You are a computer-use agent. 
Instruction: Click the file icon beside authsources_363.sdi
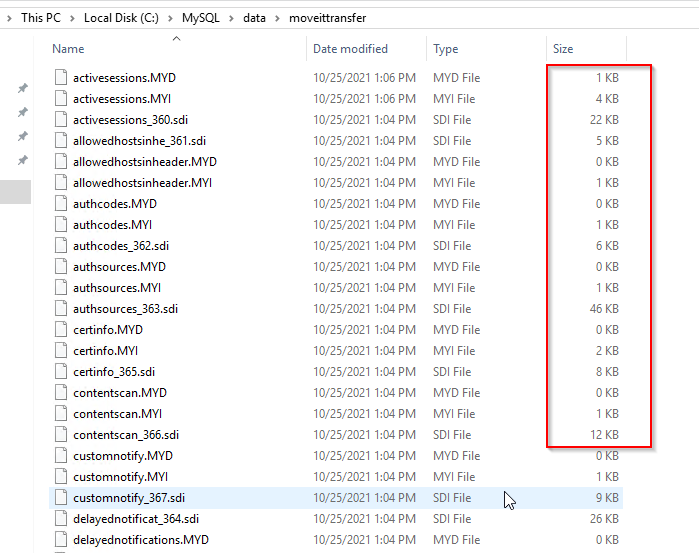click(61, 308)
